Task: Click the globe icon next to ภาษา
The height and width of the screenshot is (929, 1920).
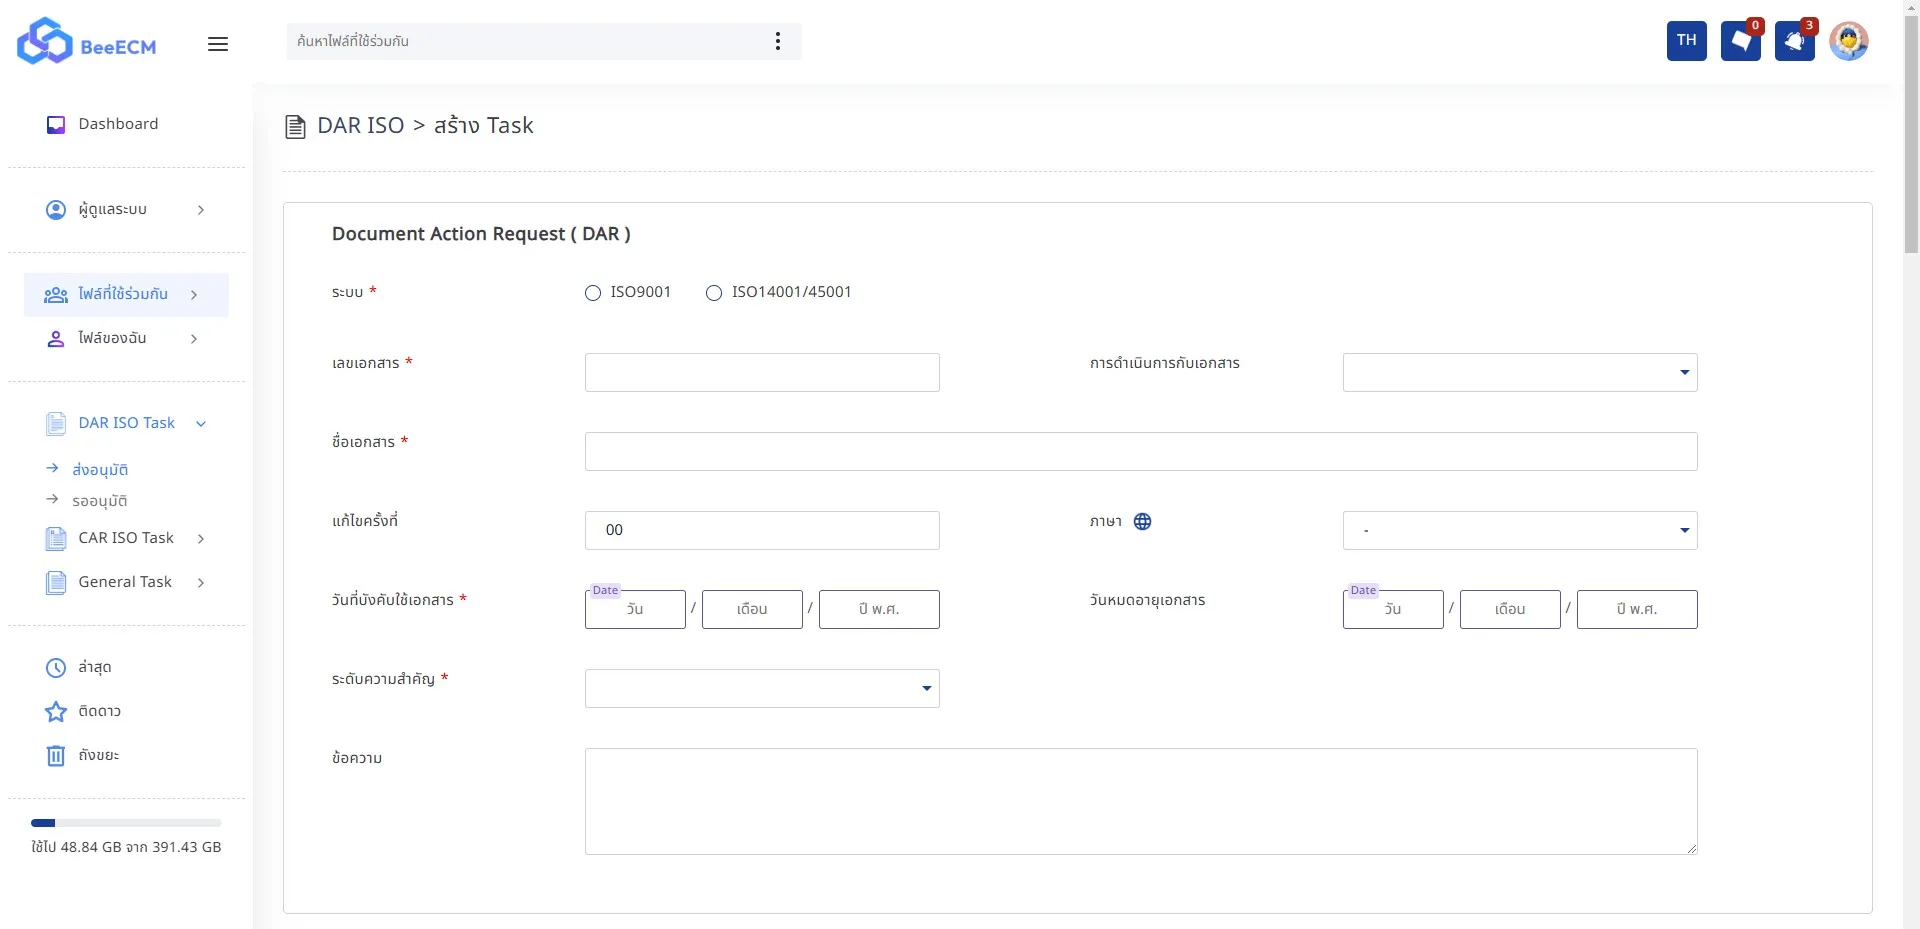Action: click(1142, 521)
